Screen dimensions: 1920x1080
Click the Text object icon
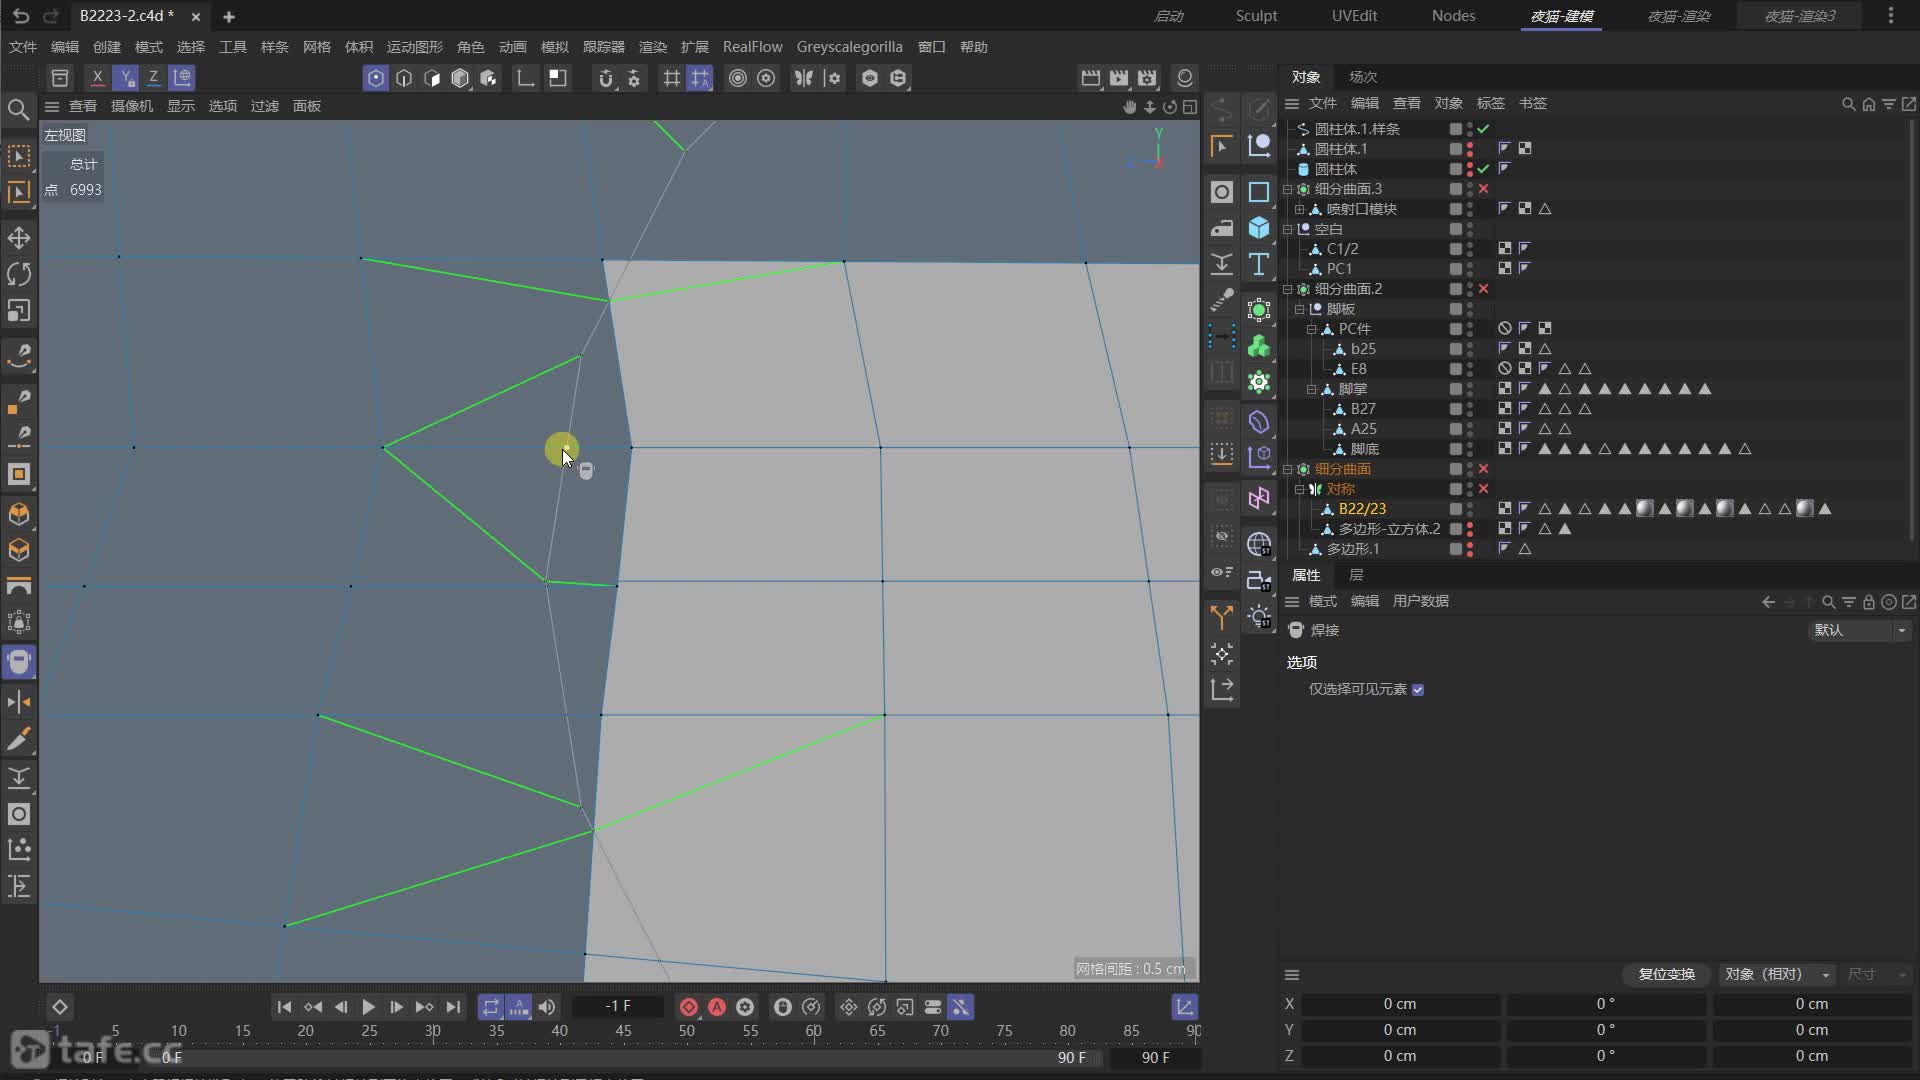(1259, 264)
